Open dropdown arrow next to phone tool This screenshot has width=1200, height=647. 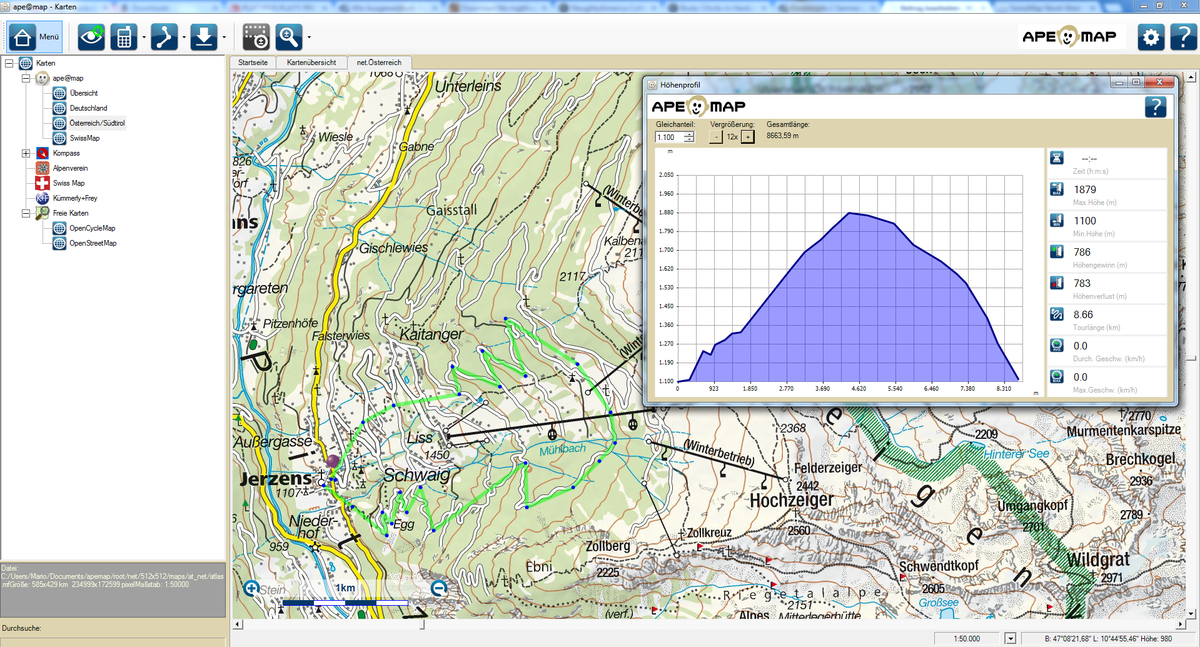(145, 38)
